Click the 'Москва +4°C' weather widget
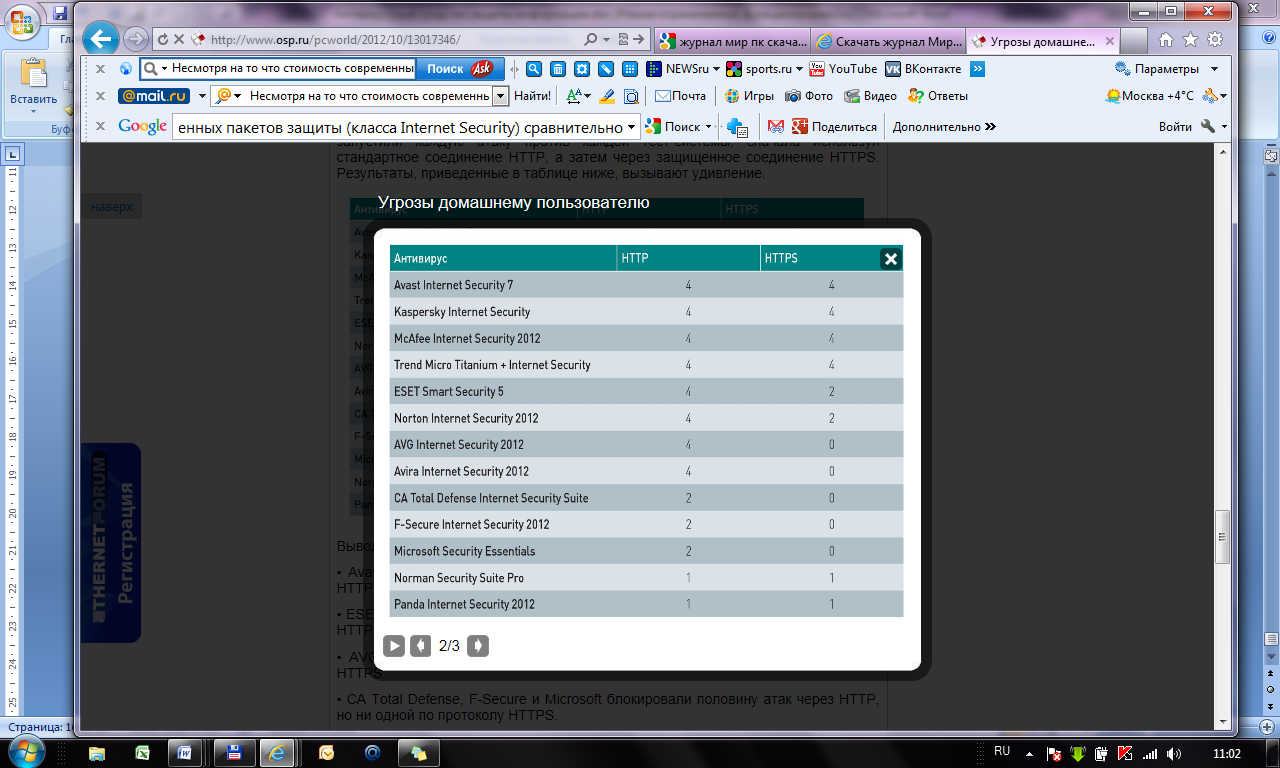 point(1150,96)
